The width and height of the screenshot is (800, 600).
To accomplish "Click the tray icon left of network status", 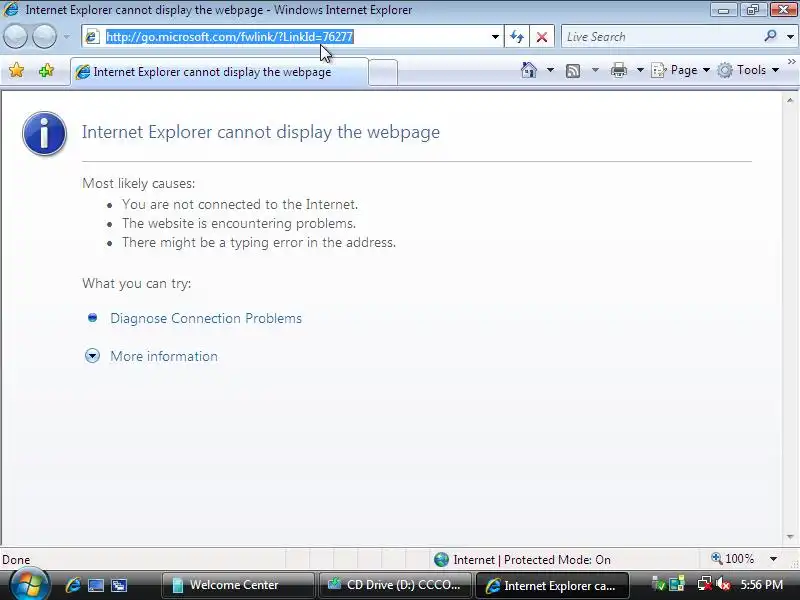I will click(x=677, y=584).
